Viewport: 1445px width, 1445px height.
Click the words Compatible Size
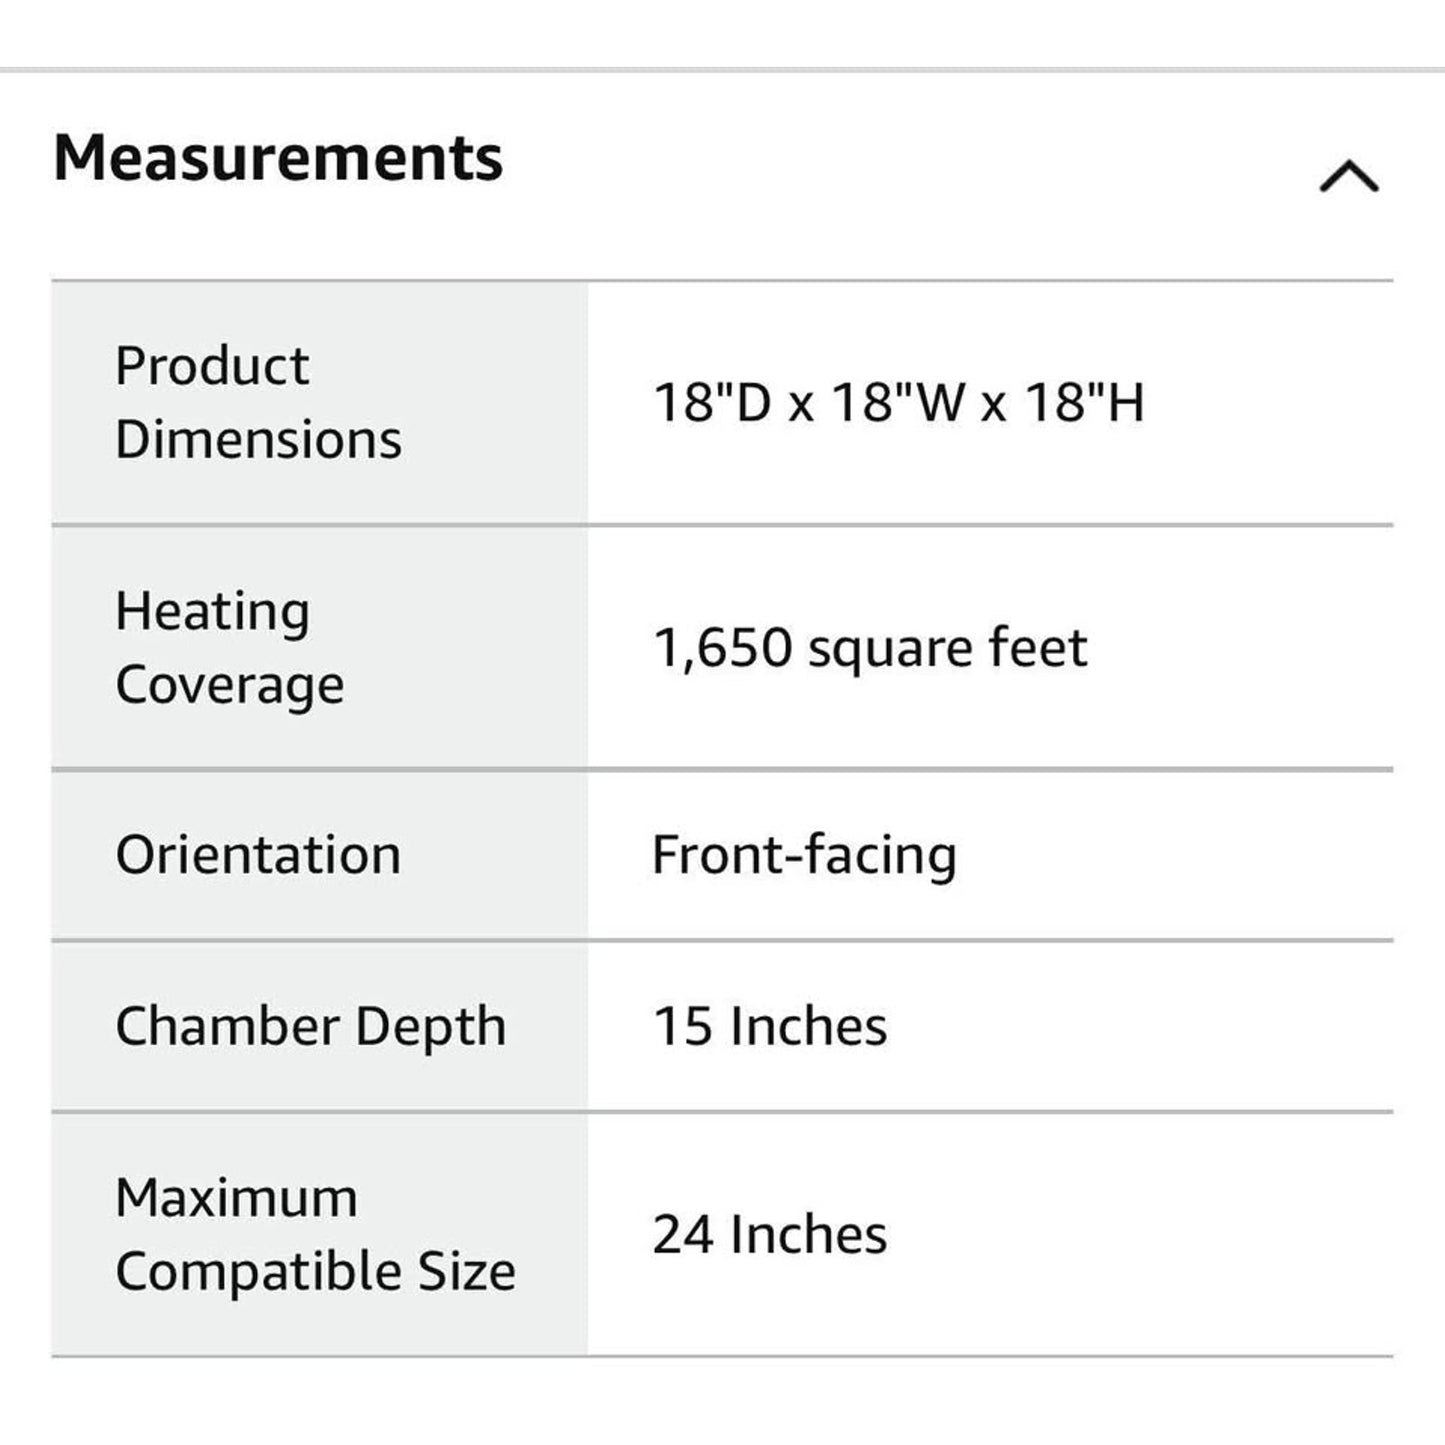tap(315, 1272)
